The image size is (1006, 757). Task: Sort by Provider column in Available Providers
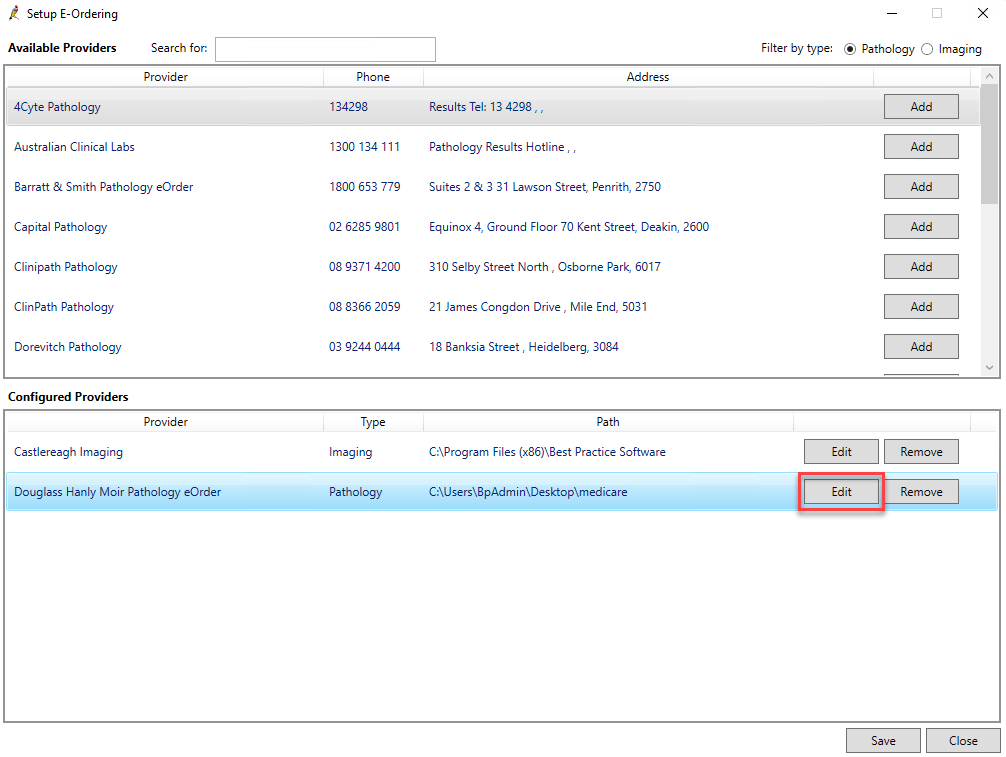(166, 77)
